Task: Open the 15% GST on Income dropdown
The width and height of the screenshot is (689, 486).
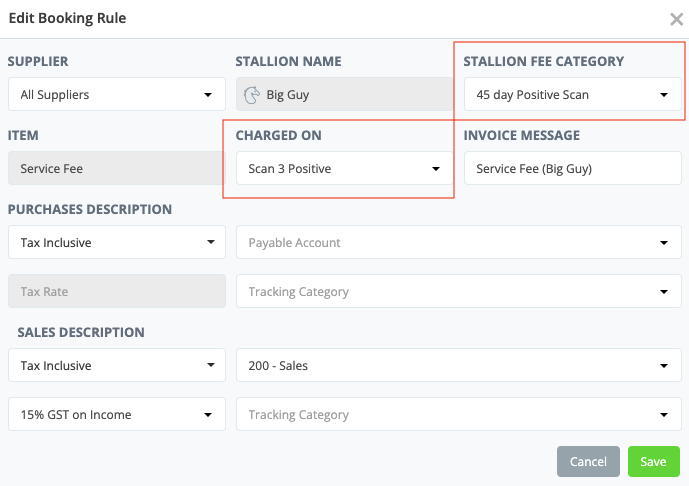Action: [x=116, y=415]
